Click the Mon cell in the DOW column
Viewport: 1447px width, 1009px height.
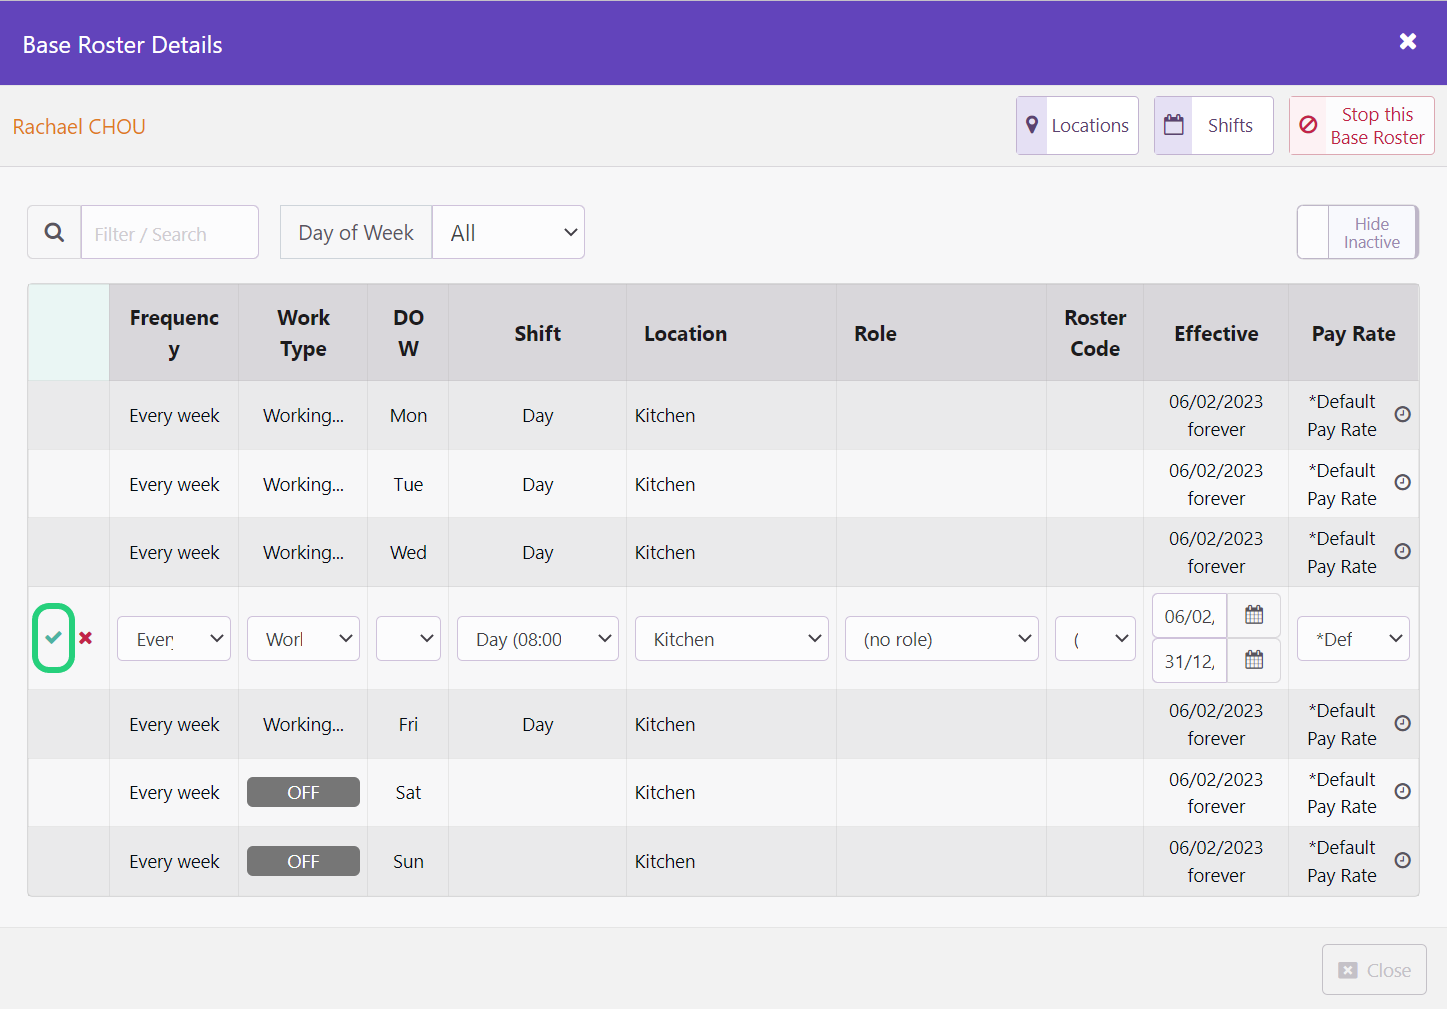408,415
